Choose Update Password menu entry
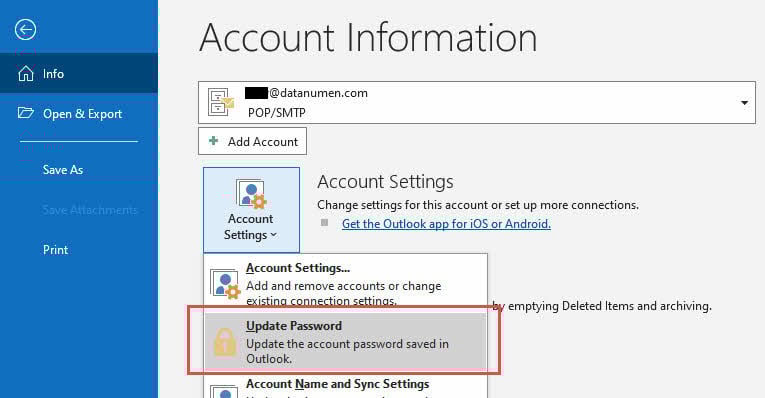This screenshot has width=765, height=398. tap(345, 341)
